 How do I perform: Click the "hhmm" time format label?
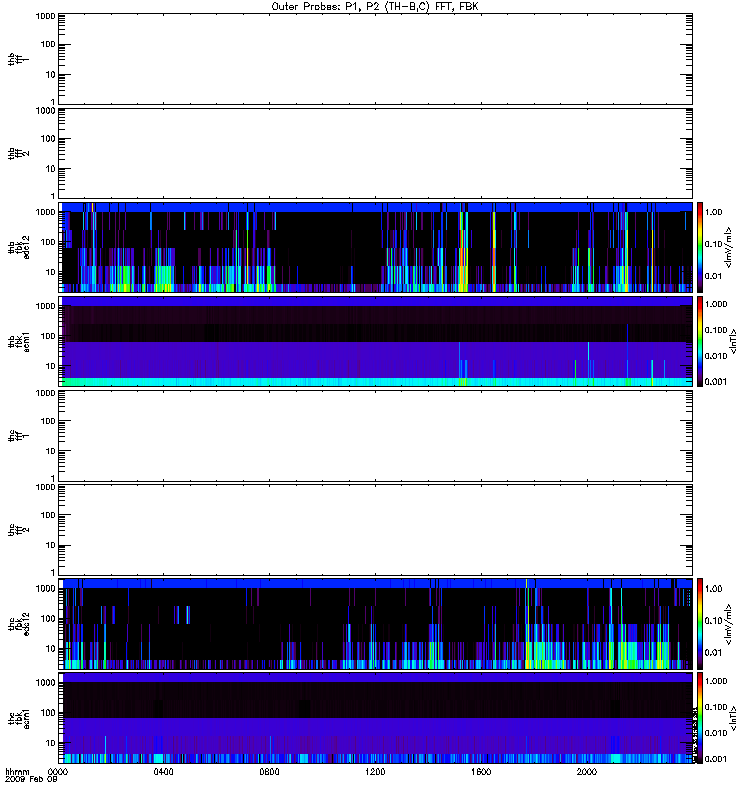17,772
